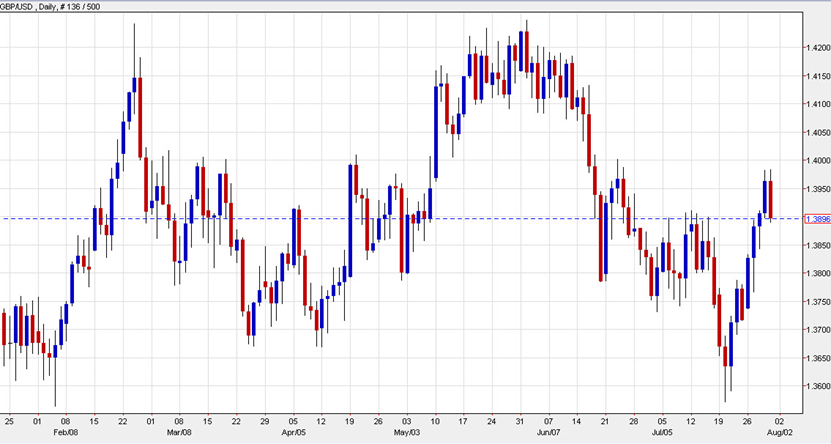
Task: Click the 1.4200 price axis label
Action: tap(818, 48)
